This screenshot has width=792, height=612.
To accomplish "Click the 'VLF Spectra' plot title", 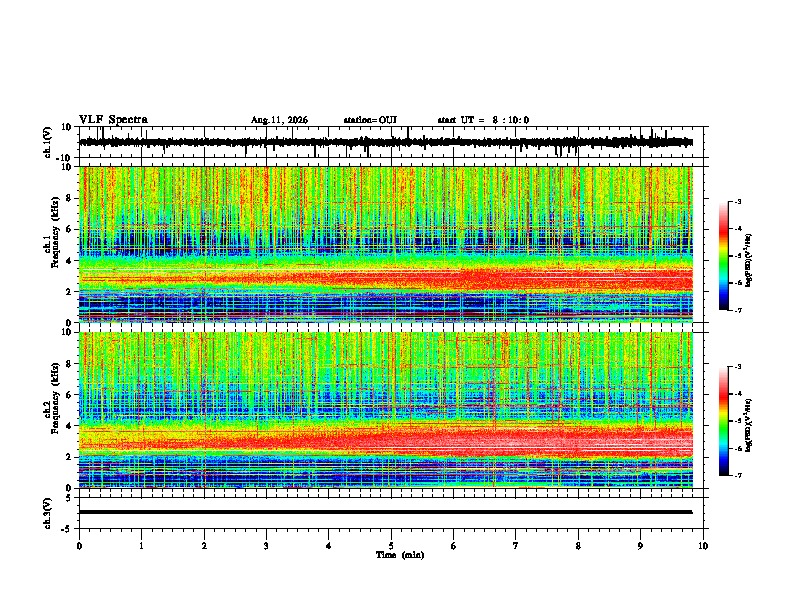I will [x=113, y=120].
